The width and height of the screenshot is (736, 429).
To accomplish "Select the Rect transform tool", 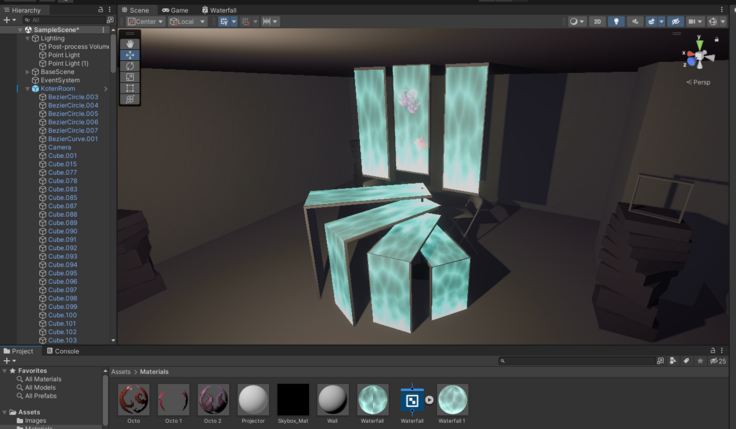I will click(x=129, y=88).
